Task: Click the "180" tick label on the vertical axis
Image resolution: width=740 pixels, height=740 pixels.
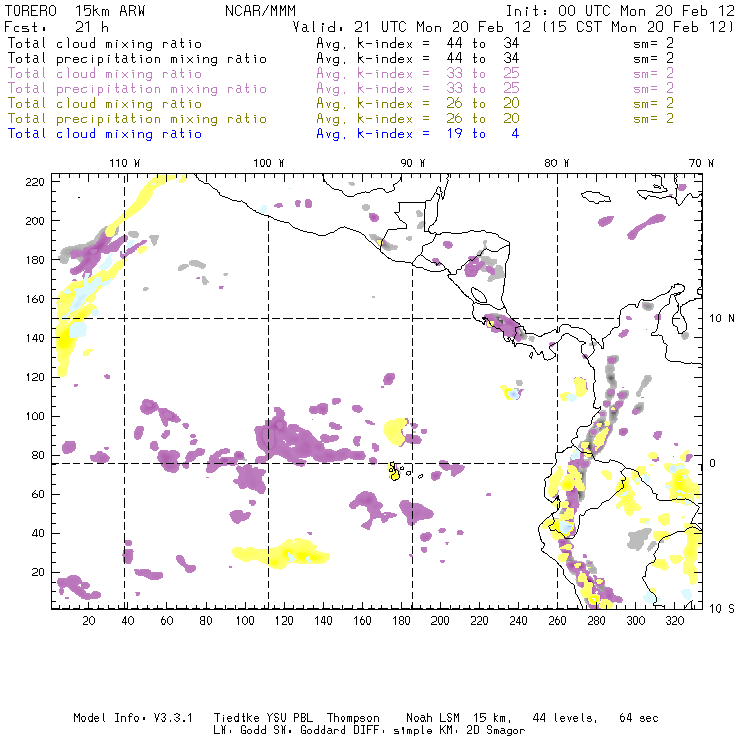Action: [x=35, y=260]
